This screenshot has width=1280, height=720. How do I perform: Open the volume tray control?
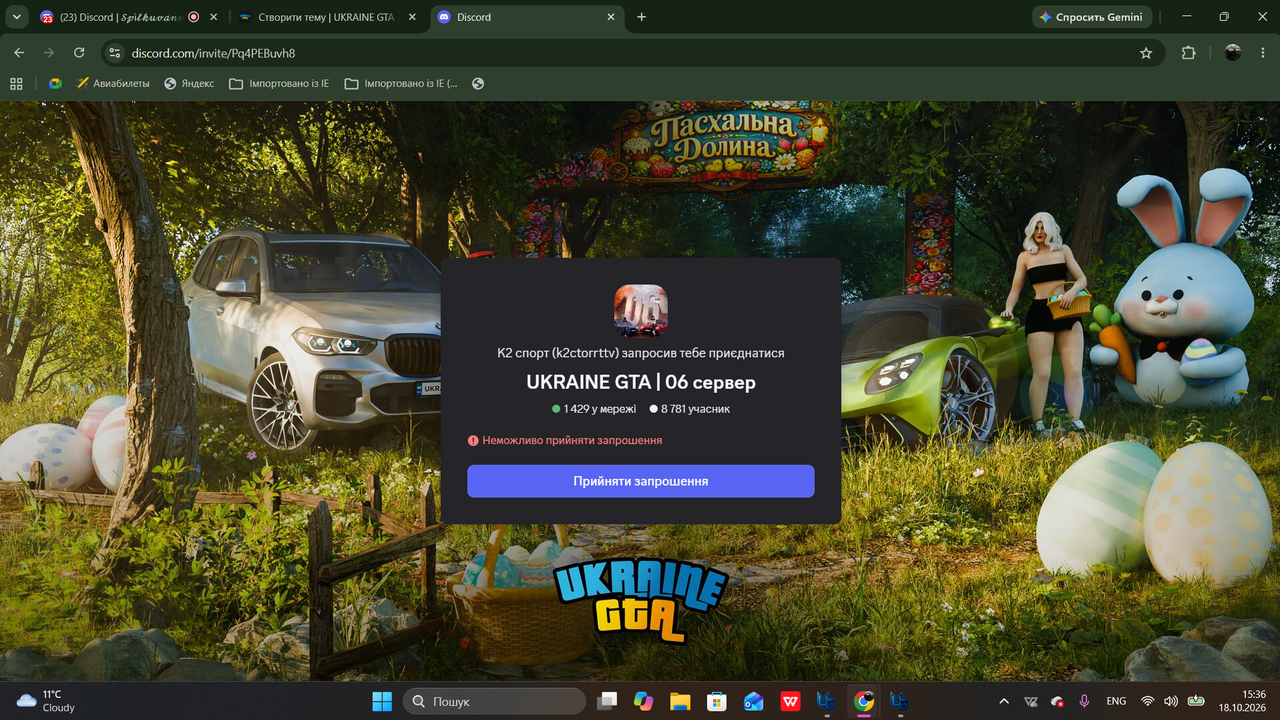pos(1171,701)
